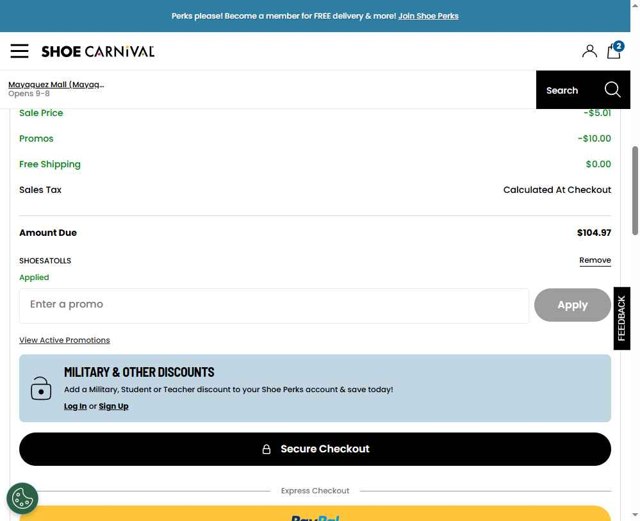Click Log In under Military discounts

(x=75, y=406)
